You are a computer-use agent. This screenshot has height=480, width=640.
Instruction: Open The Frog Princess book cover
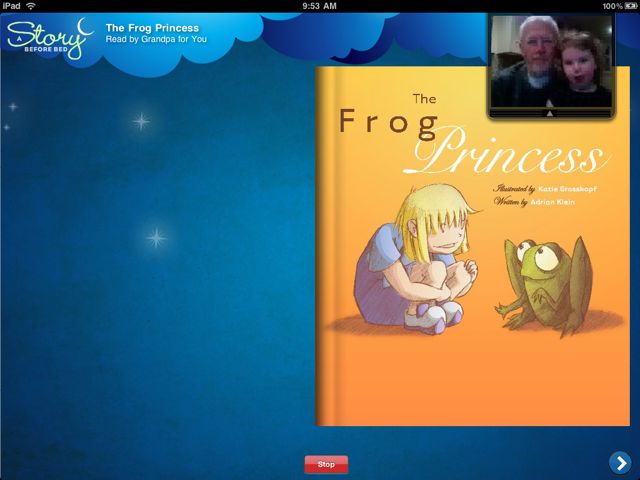pos(473,246)
